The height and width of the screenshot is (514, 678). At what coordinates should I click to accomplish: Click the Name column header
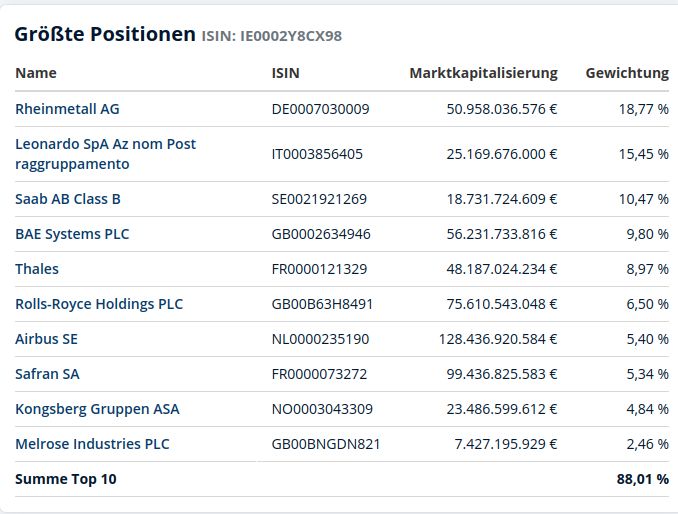(36, 73)
